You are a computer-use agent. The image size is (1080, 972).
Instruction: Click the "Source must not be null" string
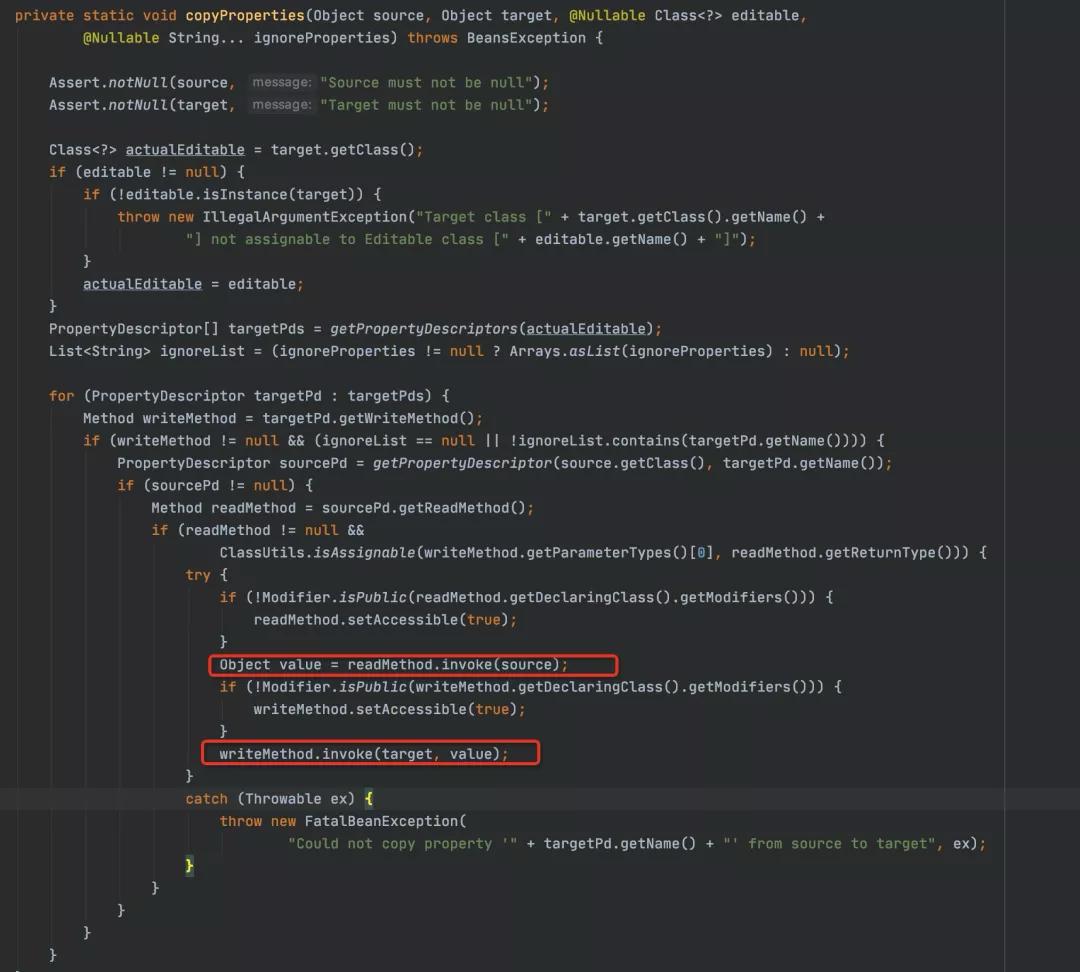click(426, 83)
